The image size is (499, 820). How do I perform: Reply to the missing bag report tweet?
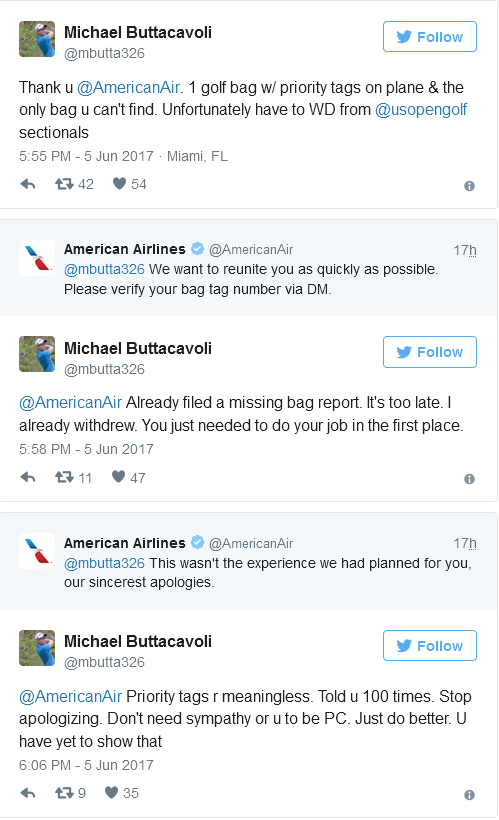coord(28,477)
